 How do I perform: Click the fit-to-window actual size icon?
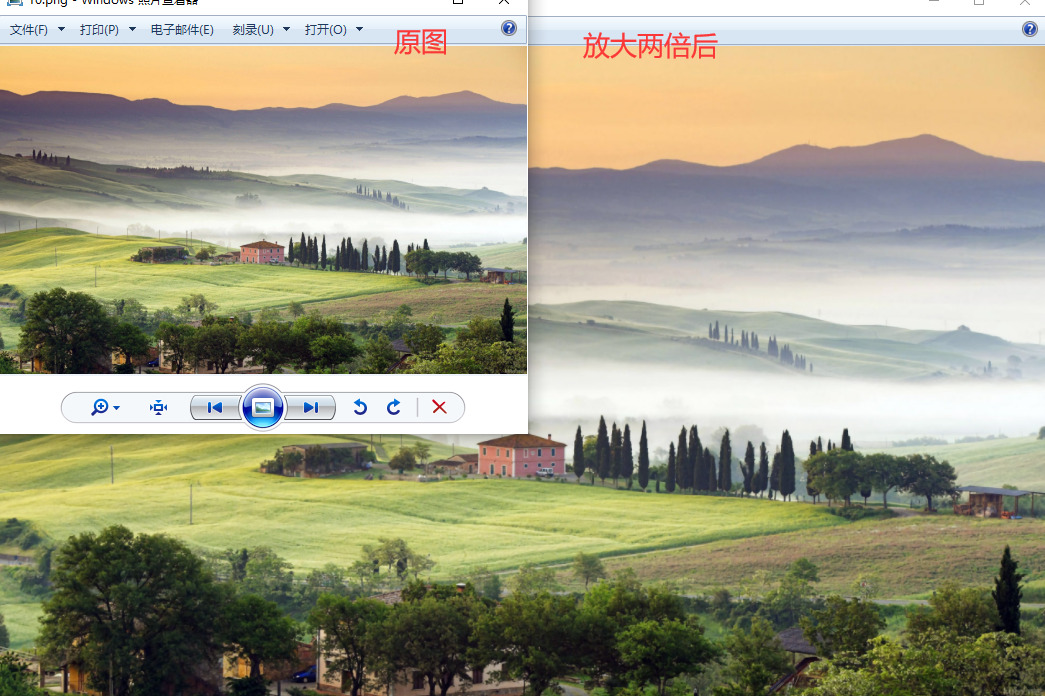(x=159, y=407)
